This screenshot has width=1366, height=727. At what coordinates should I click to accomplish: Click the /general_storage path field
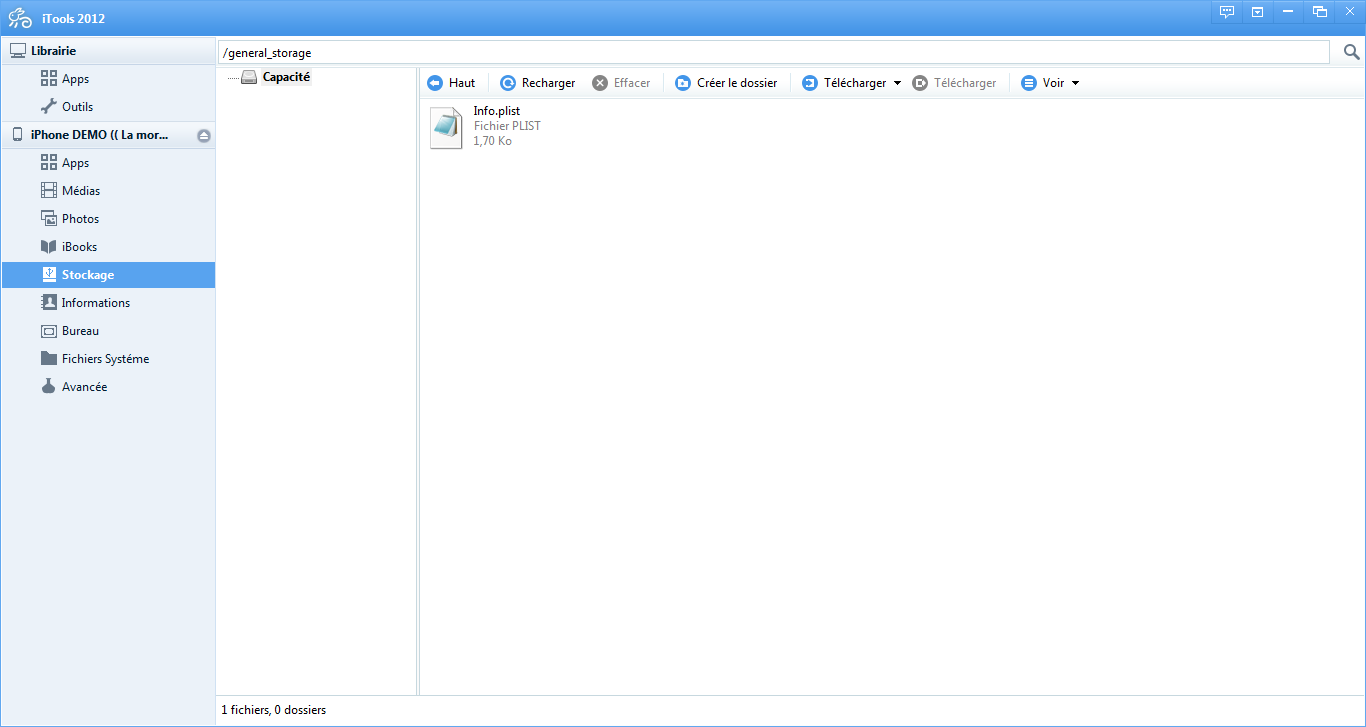pyautogui.click(x=774, y=52)
